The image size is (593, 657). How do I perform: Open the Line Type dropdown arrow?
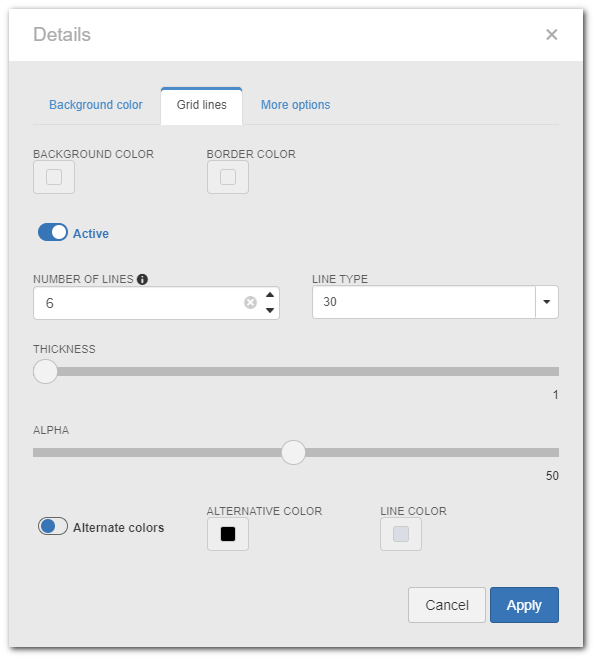coord(546,302)
